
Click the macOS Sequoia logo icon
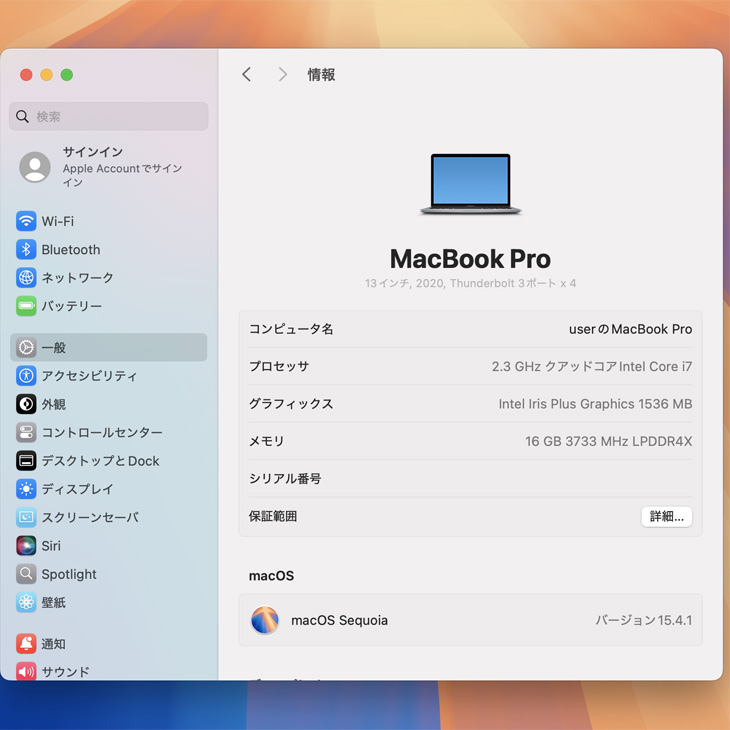265,620
